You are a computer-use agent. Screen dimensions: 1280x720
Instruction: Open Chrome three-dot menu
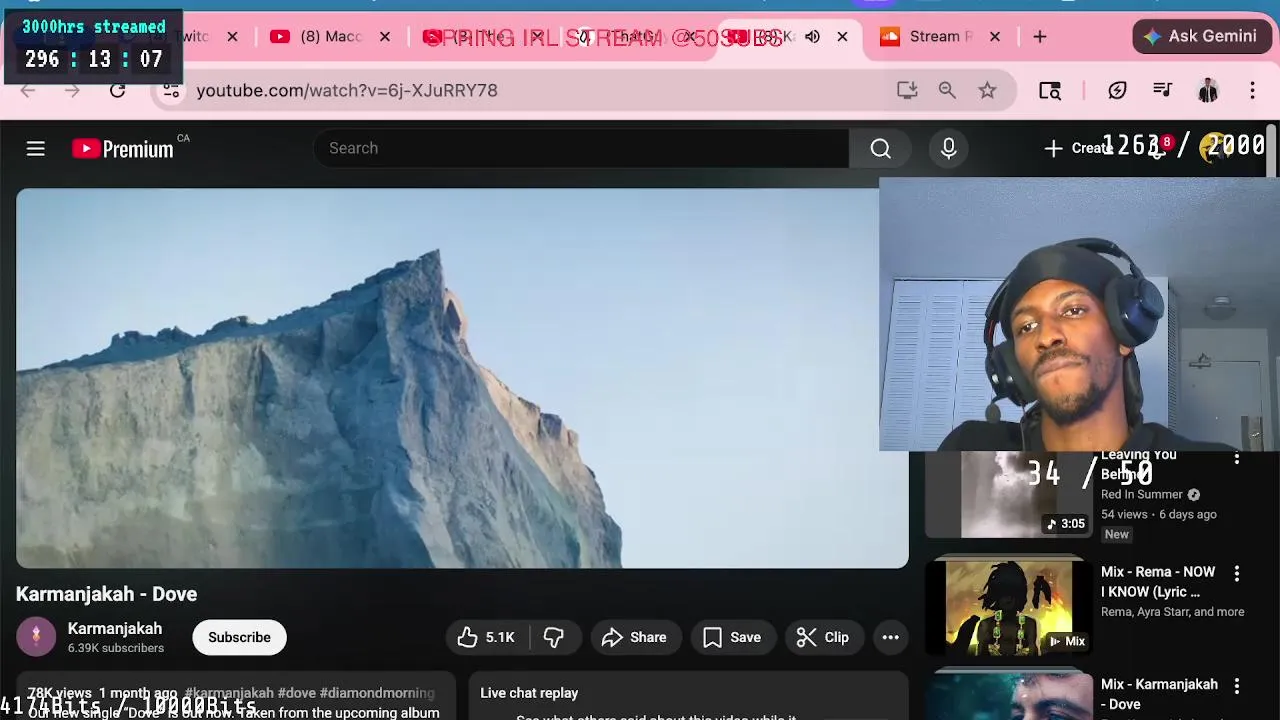coord(1252,90)
